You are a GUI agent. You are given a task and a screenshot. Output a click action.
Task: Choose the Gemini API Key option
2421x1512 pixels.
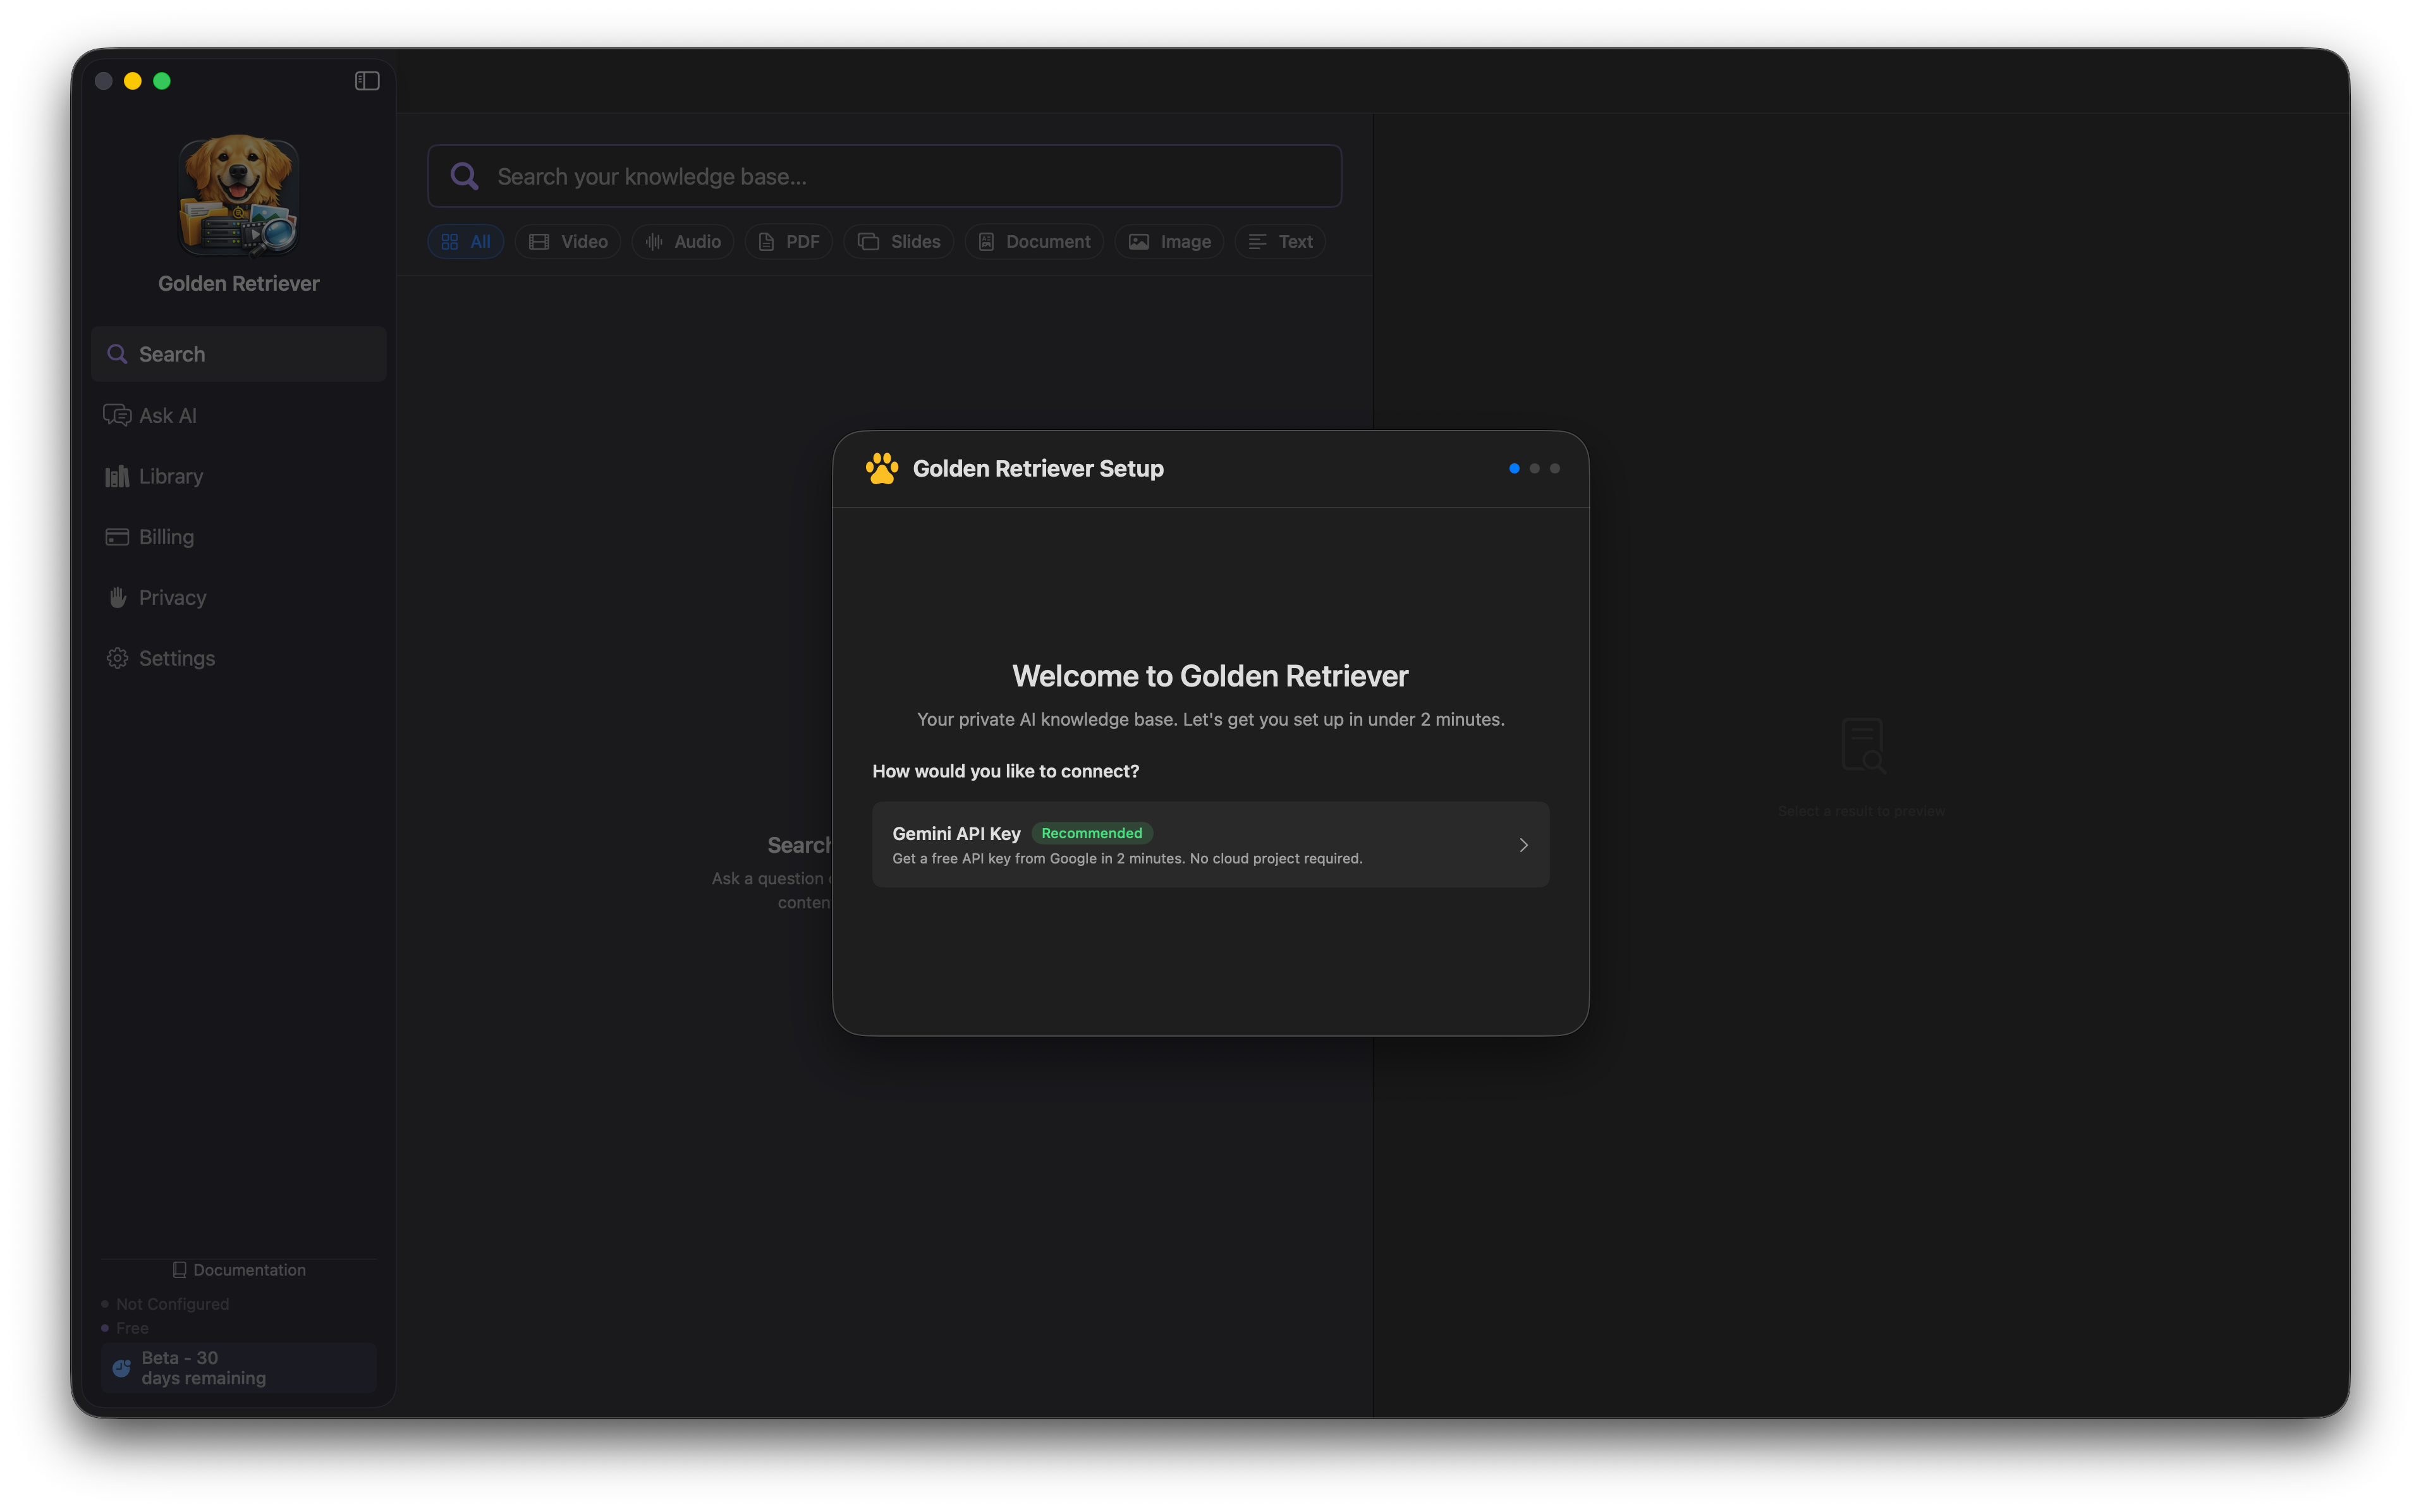click(1210, 844)
